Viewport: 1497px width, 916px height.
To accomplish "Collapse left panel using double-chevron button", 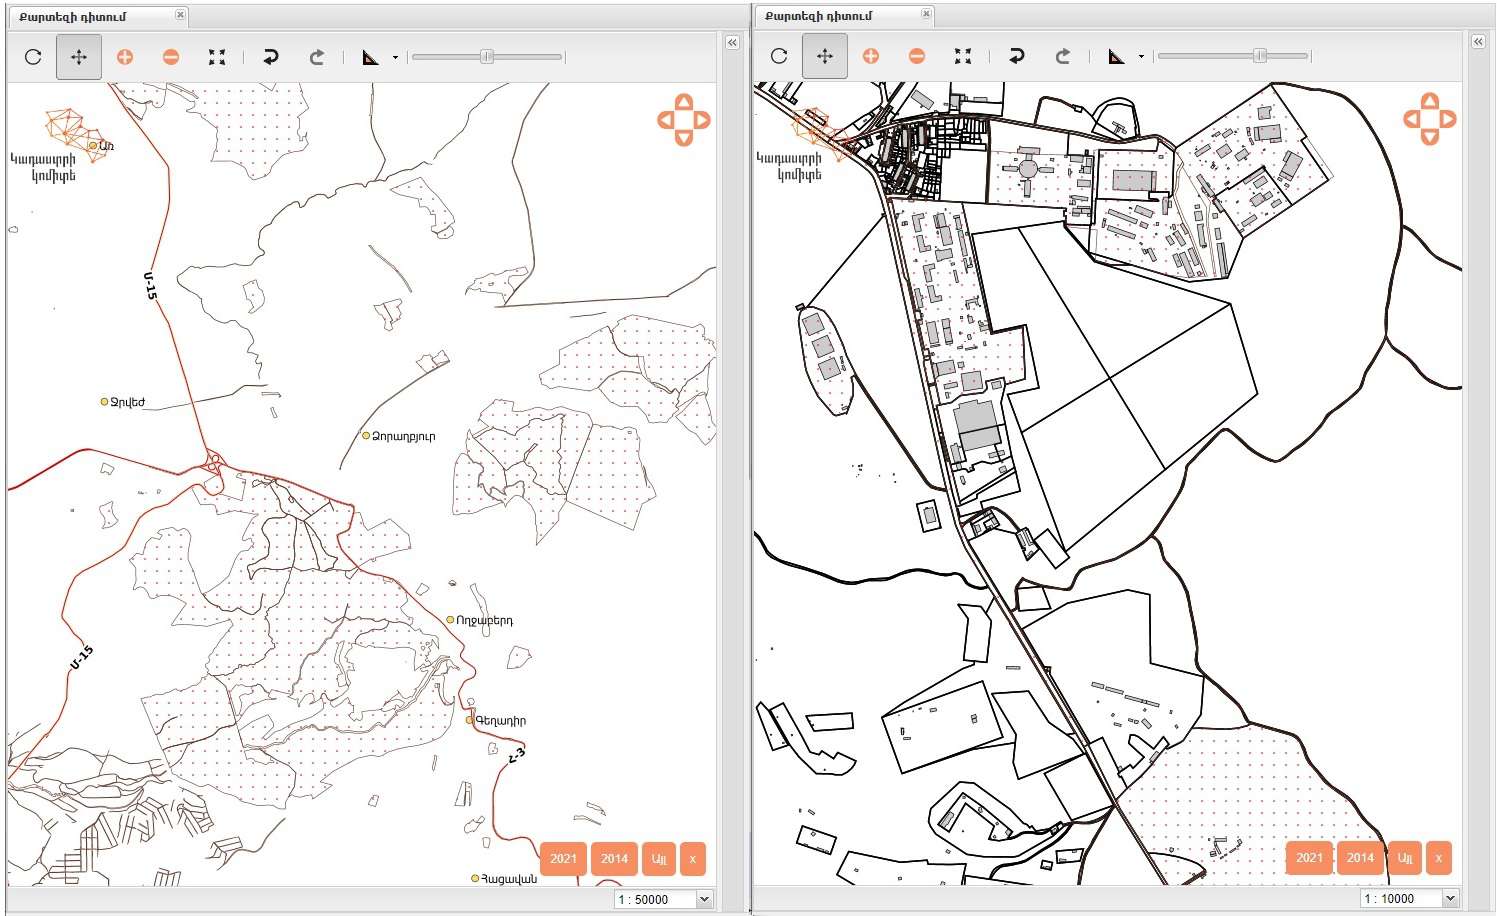I will (x=732, y=42).
